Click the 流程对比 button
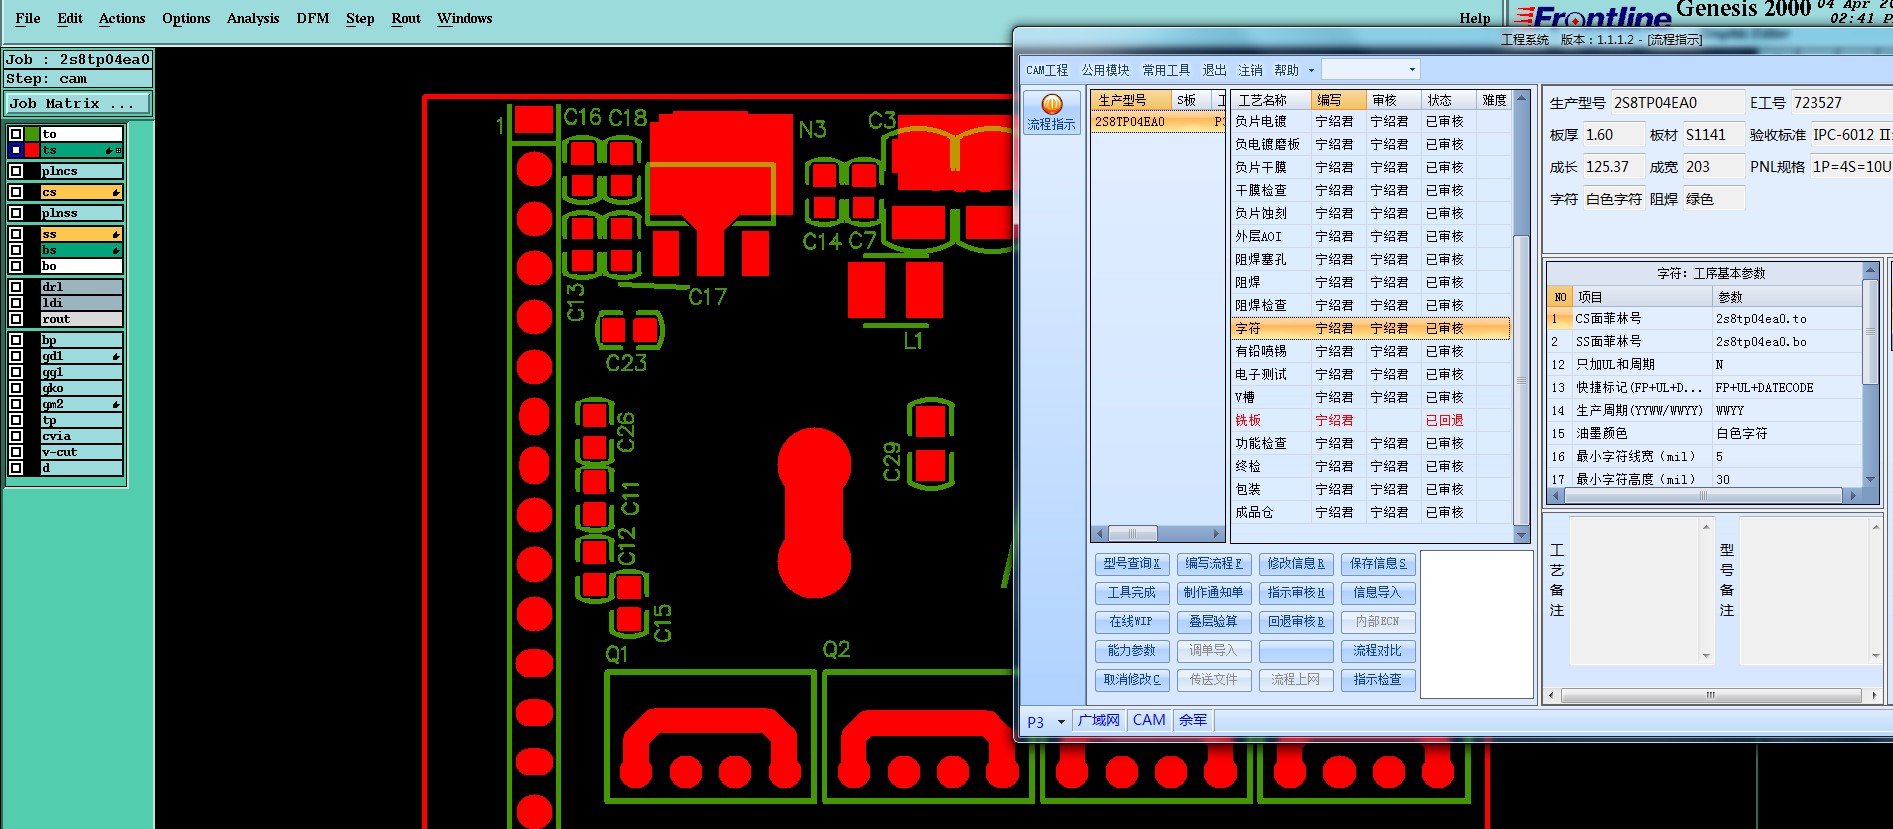Screen dimensions: 1893x829 [1378, 651]
